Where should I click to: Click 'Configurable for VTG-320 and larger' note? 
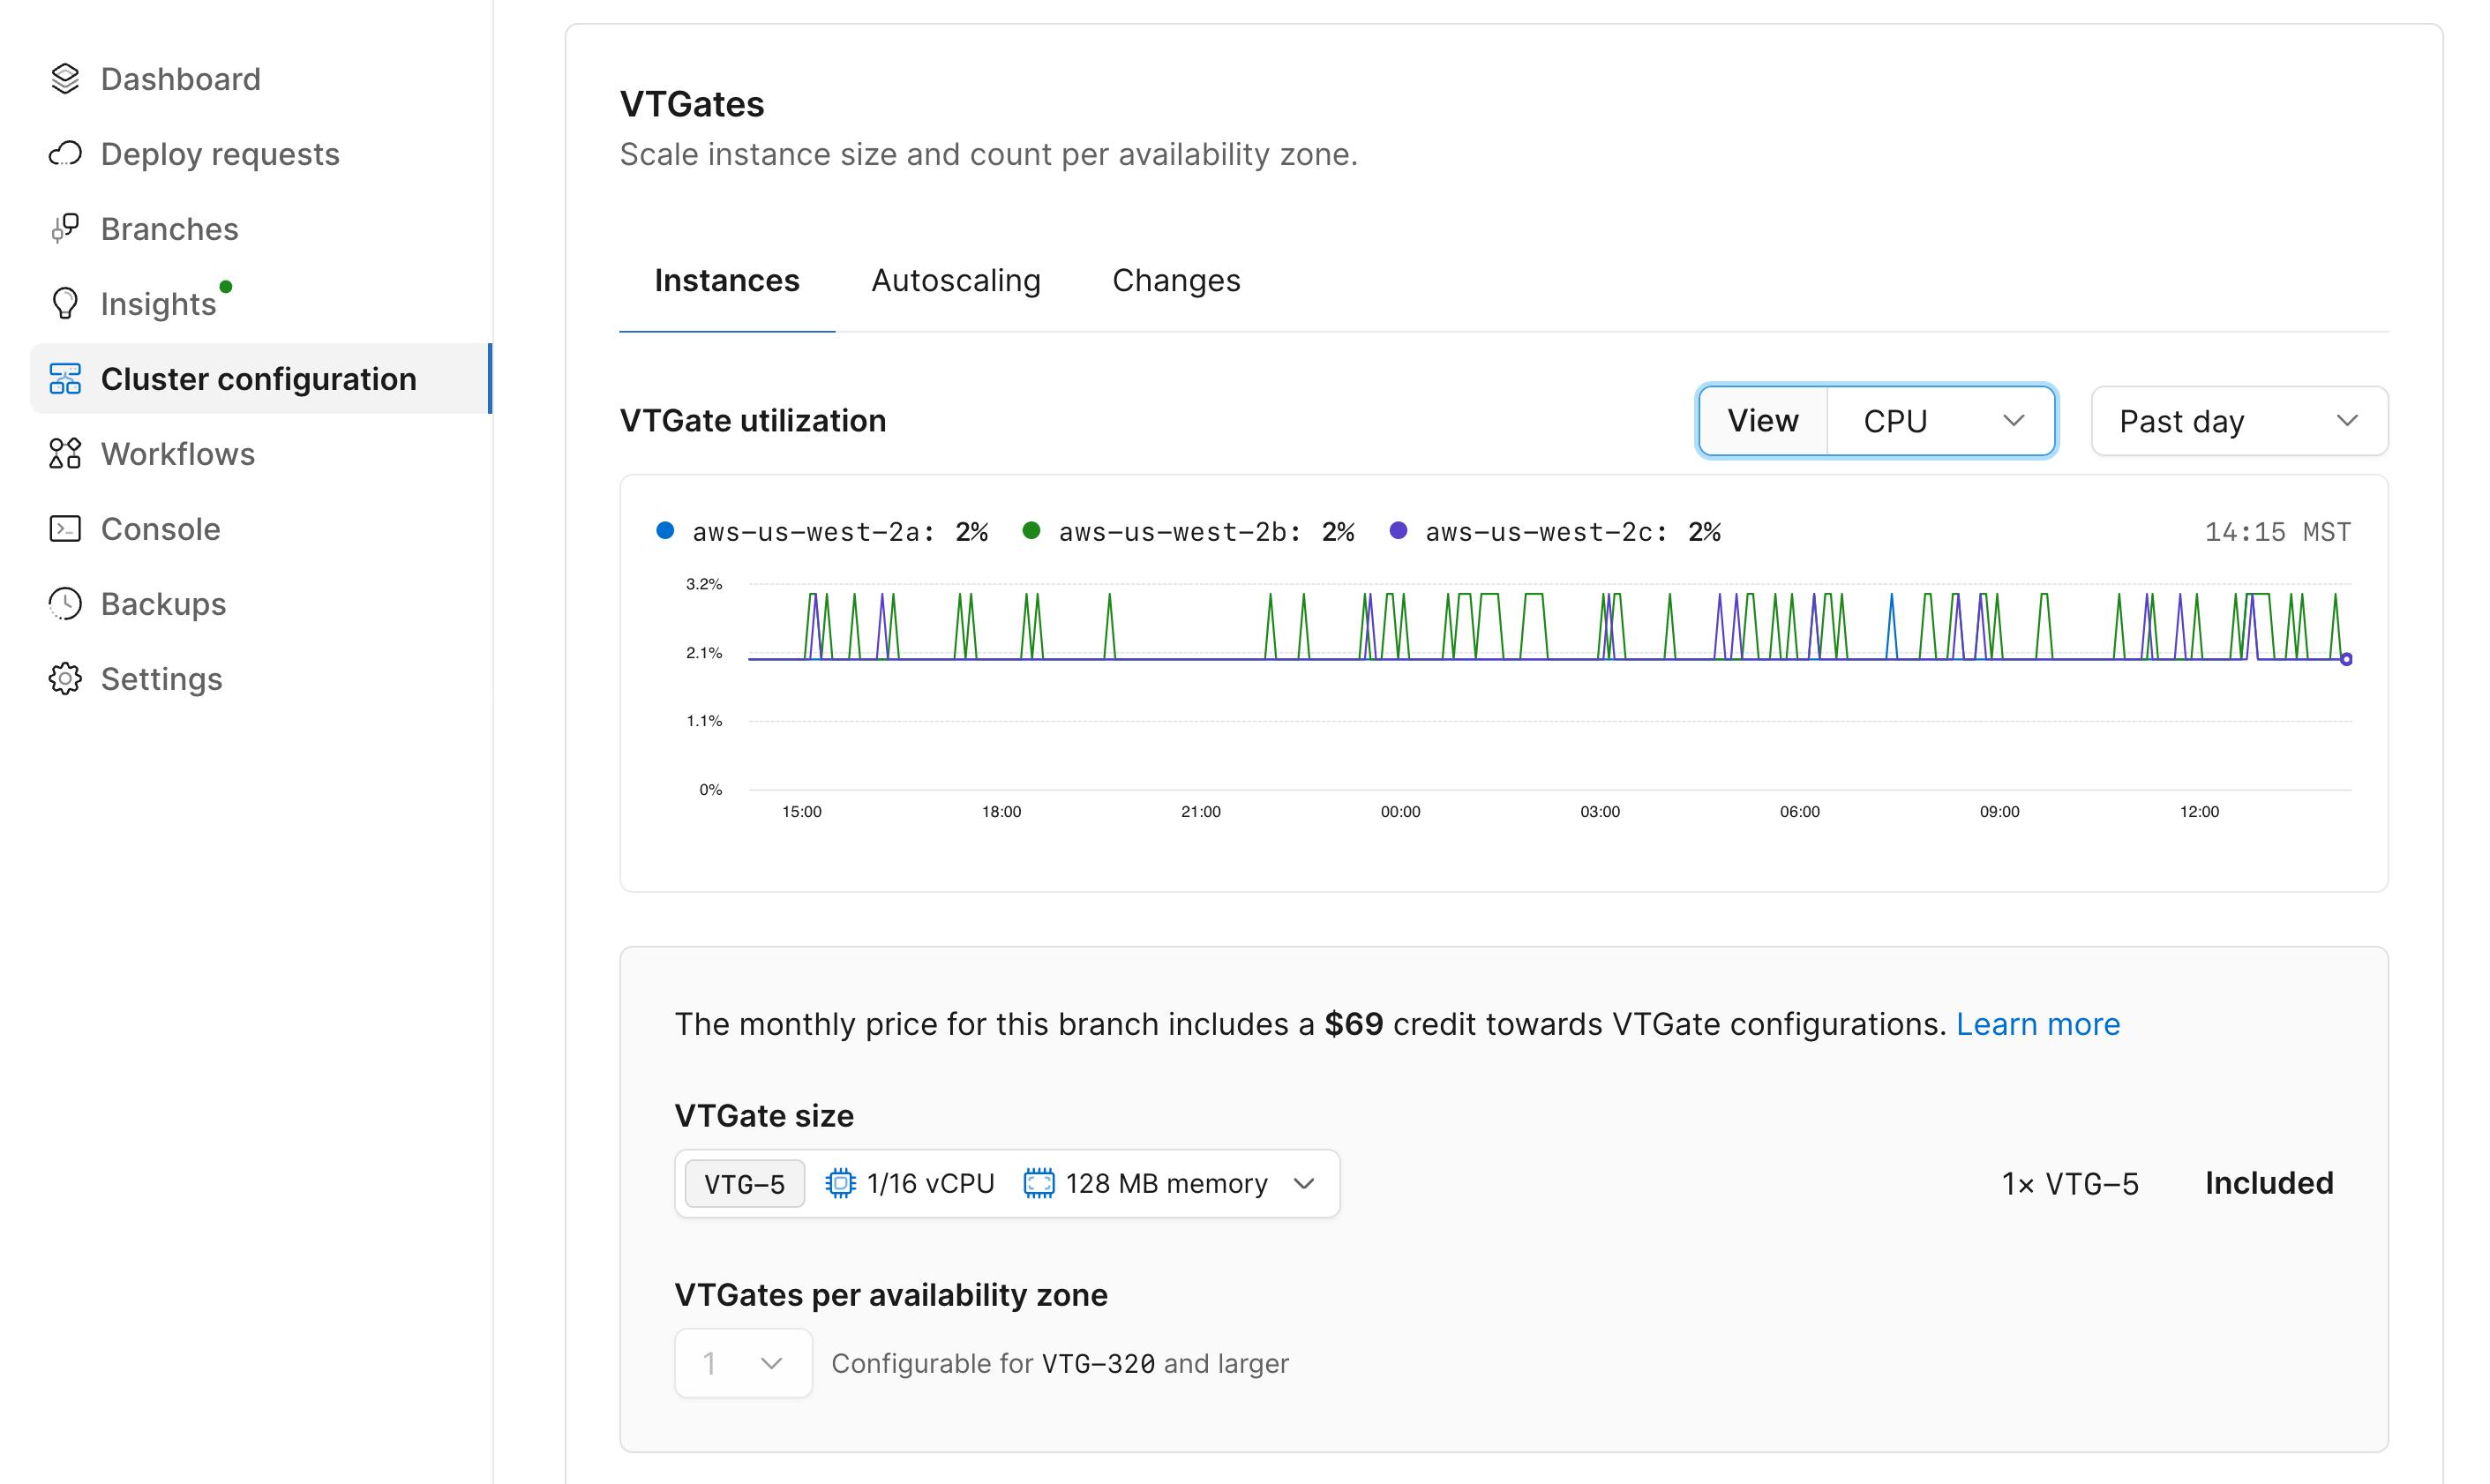point(1060,1363)
